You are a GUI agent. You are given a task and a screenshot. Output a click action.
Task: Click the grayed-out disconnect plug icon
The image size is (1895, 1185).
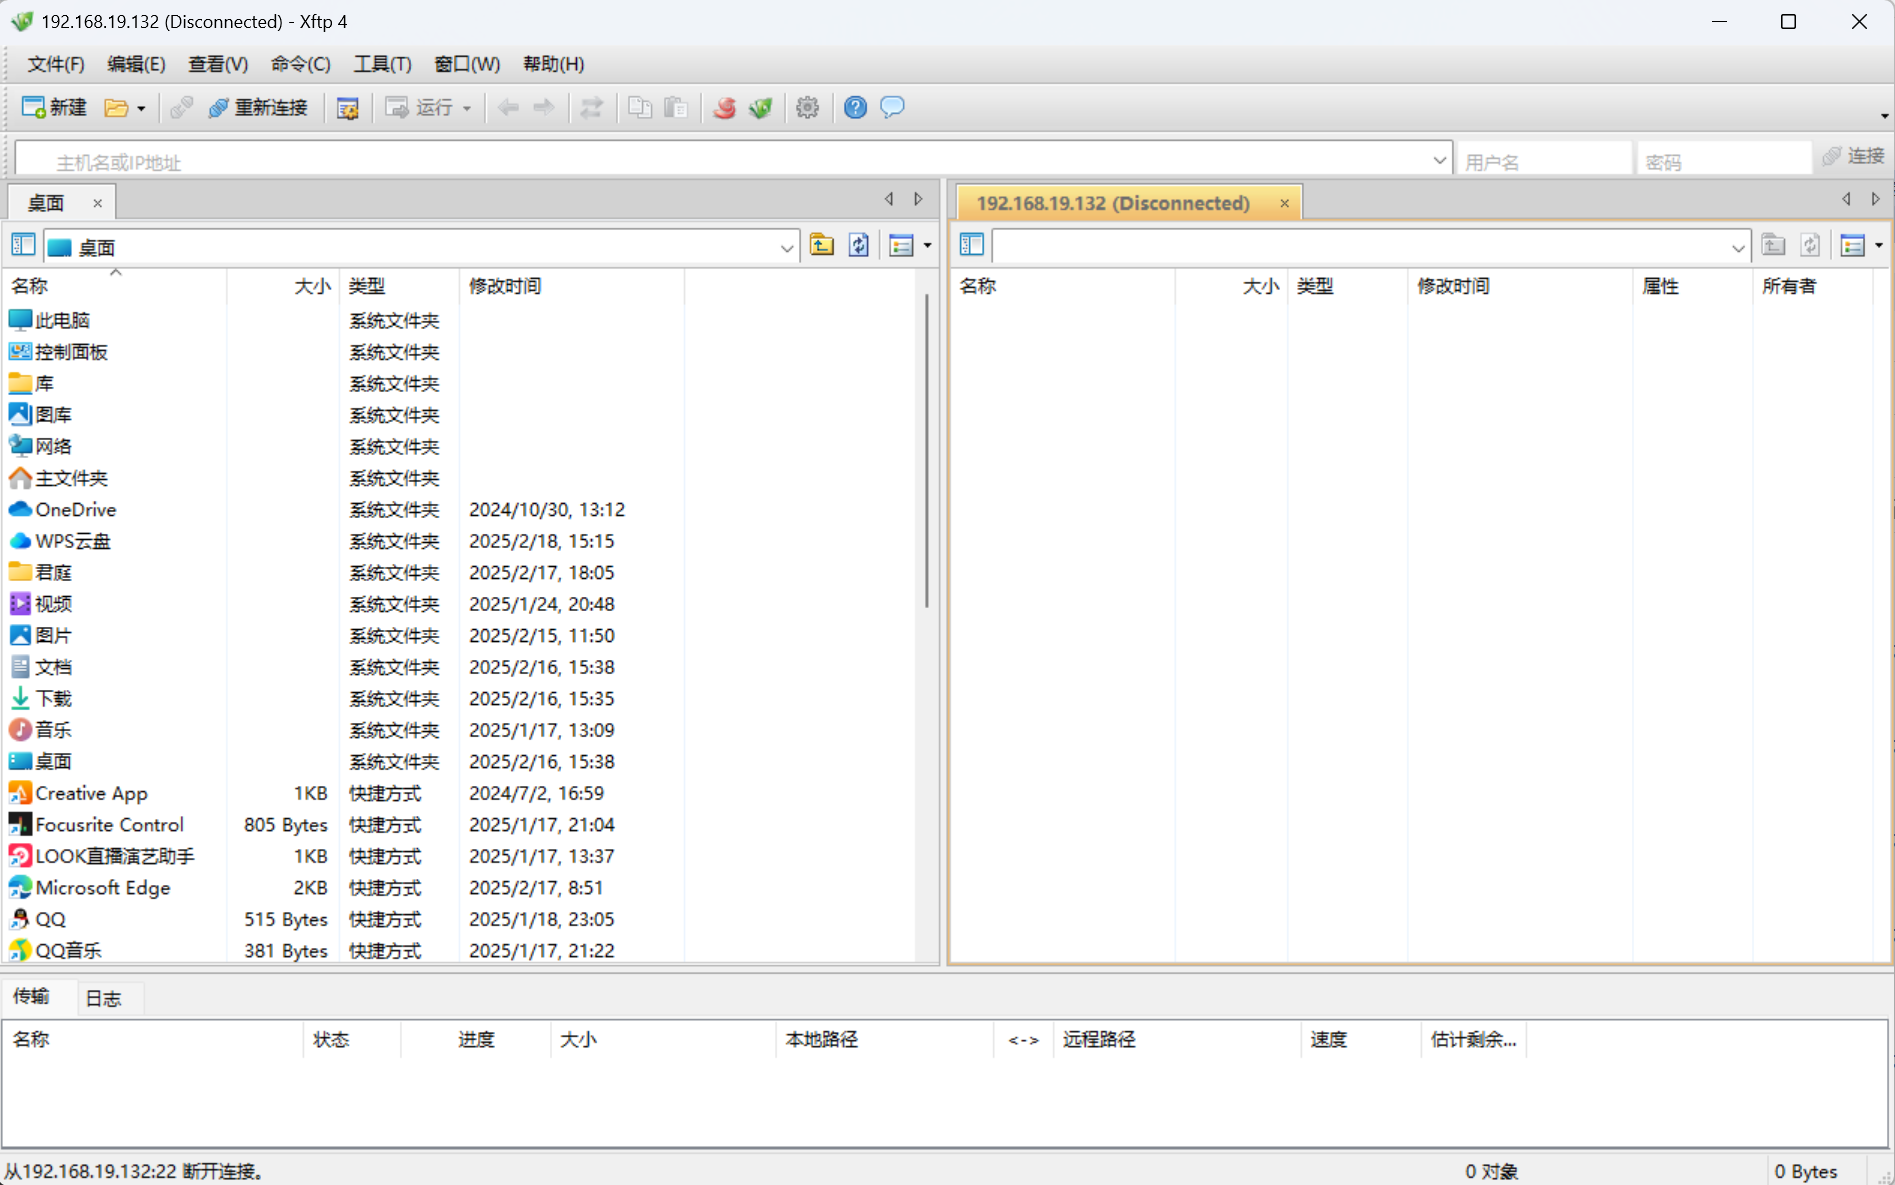(181, 107)
